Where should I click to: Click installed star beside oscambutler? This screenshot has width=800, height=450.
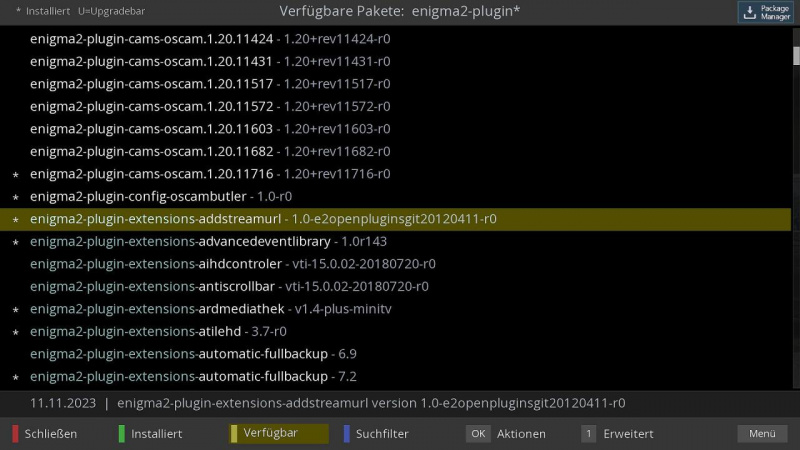pyautogui.click(x=16, y=197)
